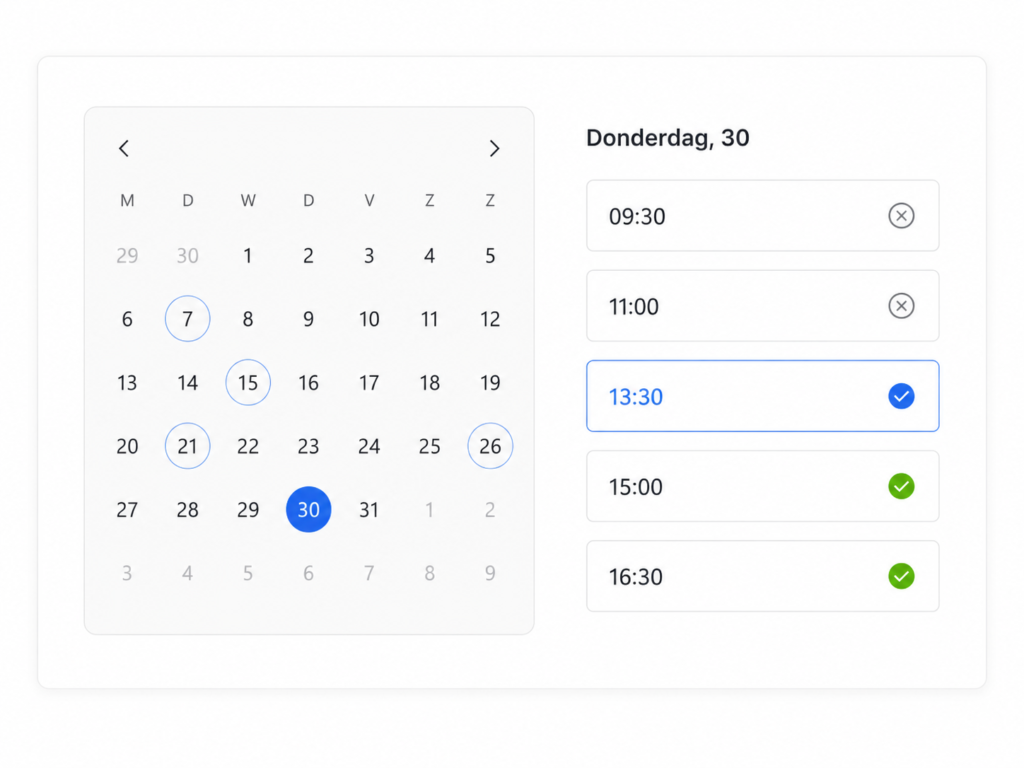Choose date 31 in the calendar
Viewport: 1024px width, 768px height.
click(369, 509)
